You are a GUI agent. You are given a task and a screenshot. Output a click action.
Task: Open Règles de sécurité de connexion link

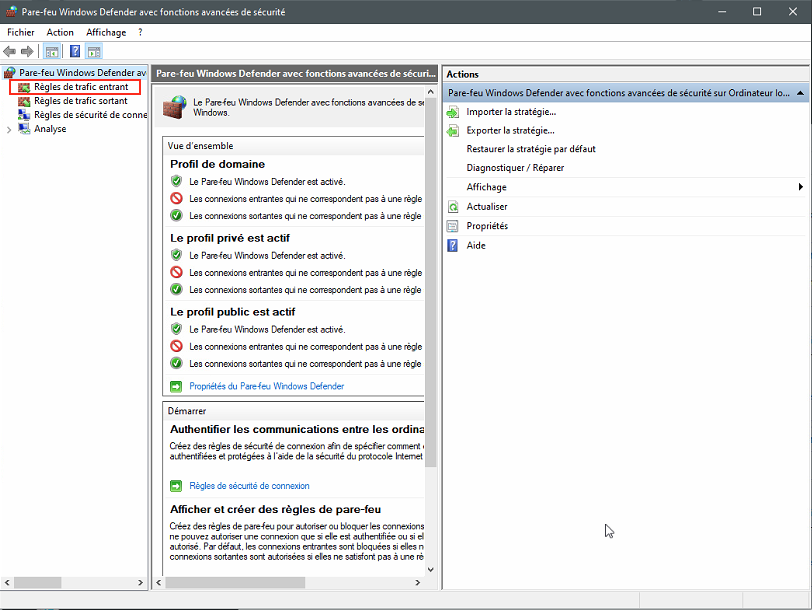[x=249, y=486]
